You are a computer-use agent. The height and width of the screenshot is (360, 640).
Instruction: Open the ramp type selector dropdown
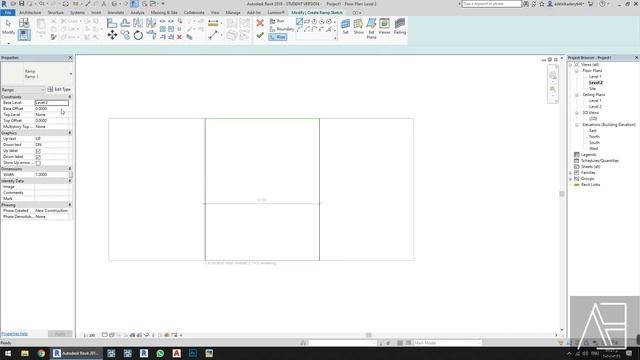pos(71,74)
